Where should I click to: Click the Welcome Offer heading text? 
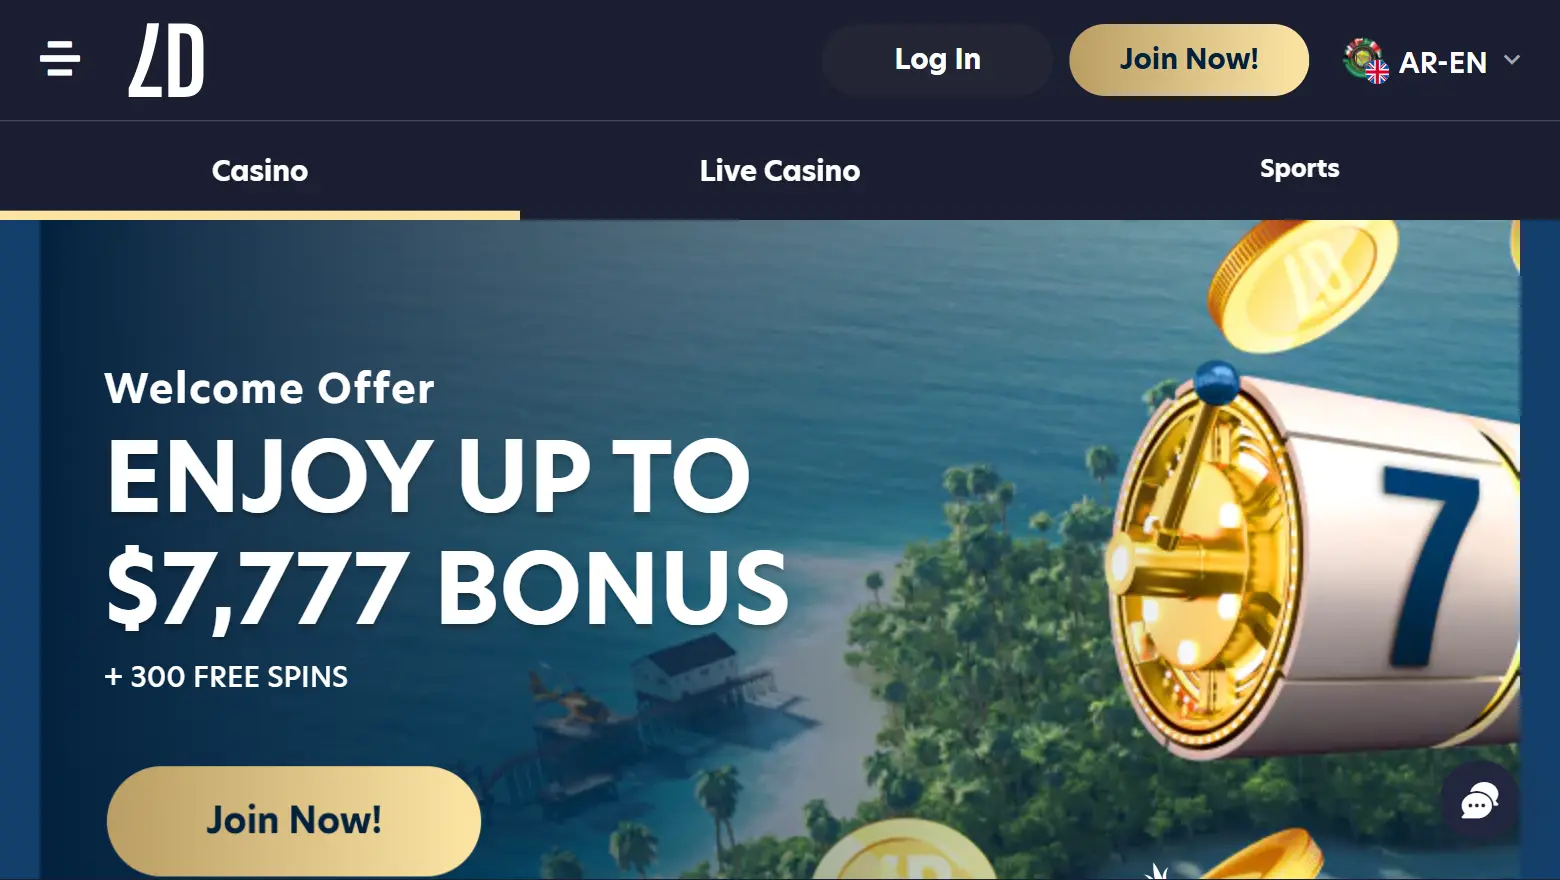tap(269, 388)
